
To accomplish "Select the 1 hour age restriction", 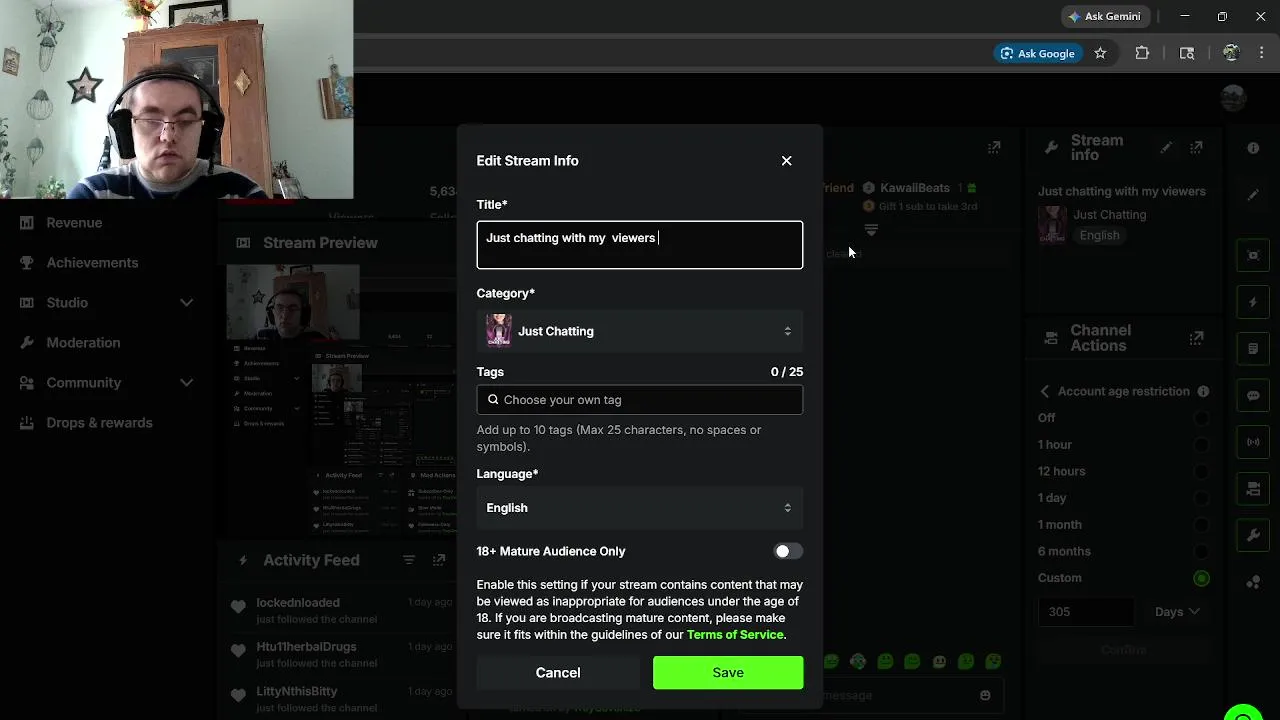I will pyautogui.click(x=1201, y=445).
